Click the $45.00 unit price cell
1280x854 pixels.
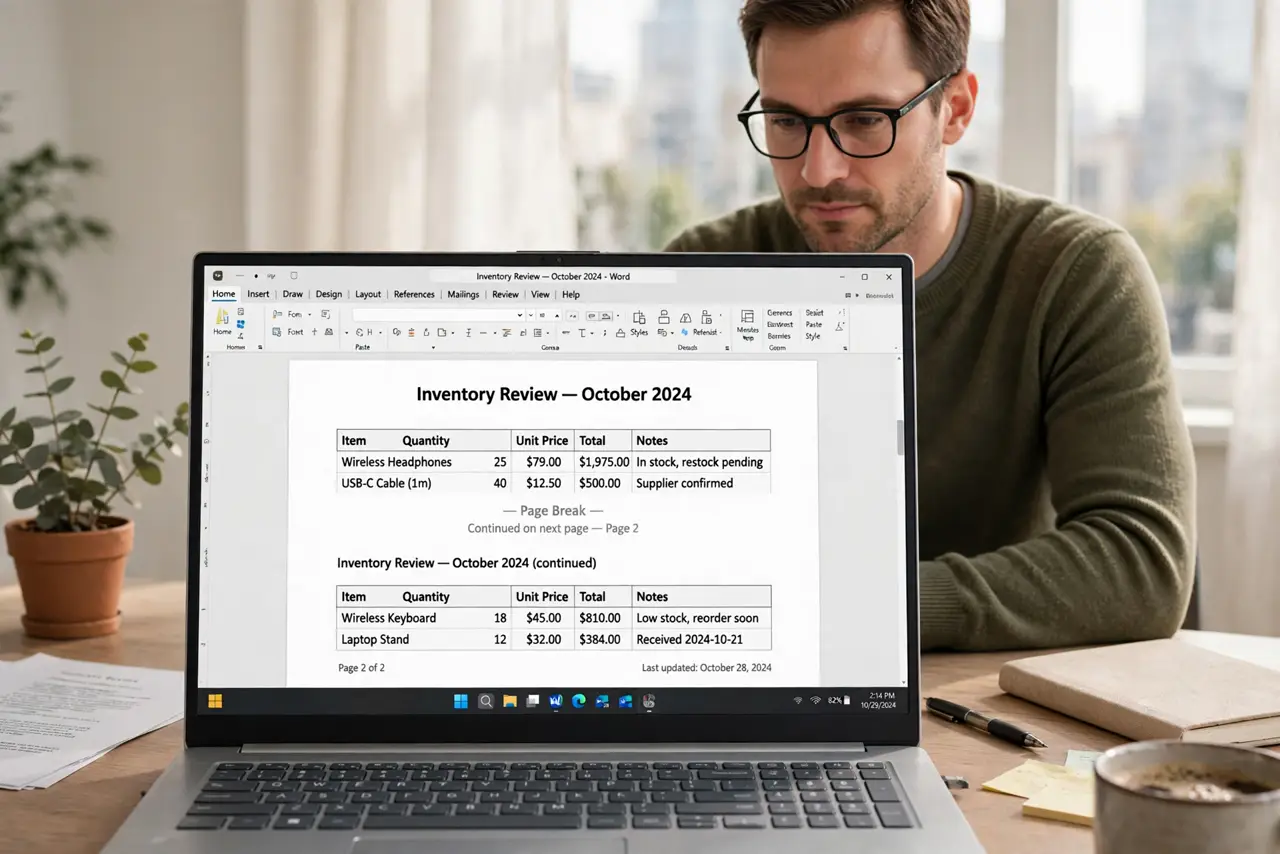pyautogui.click(x=543, y=618)
